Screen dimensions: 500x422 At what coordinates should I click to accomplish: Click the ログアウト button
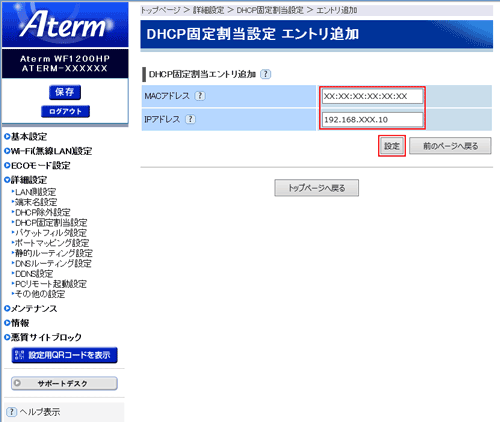[x=65, y=111]
